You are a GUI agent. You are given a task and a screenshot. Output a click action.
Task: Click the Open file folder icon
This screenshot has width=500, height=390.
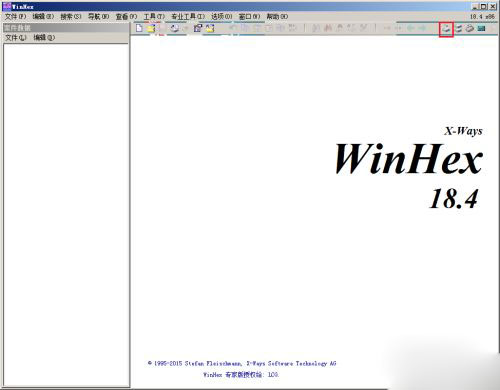[151, 28]
